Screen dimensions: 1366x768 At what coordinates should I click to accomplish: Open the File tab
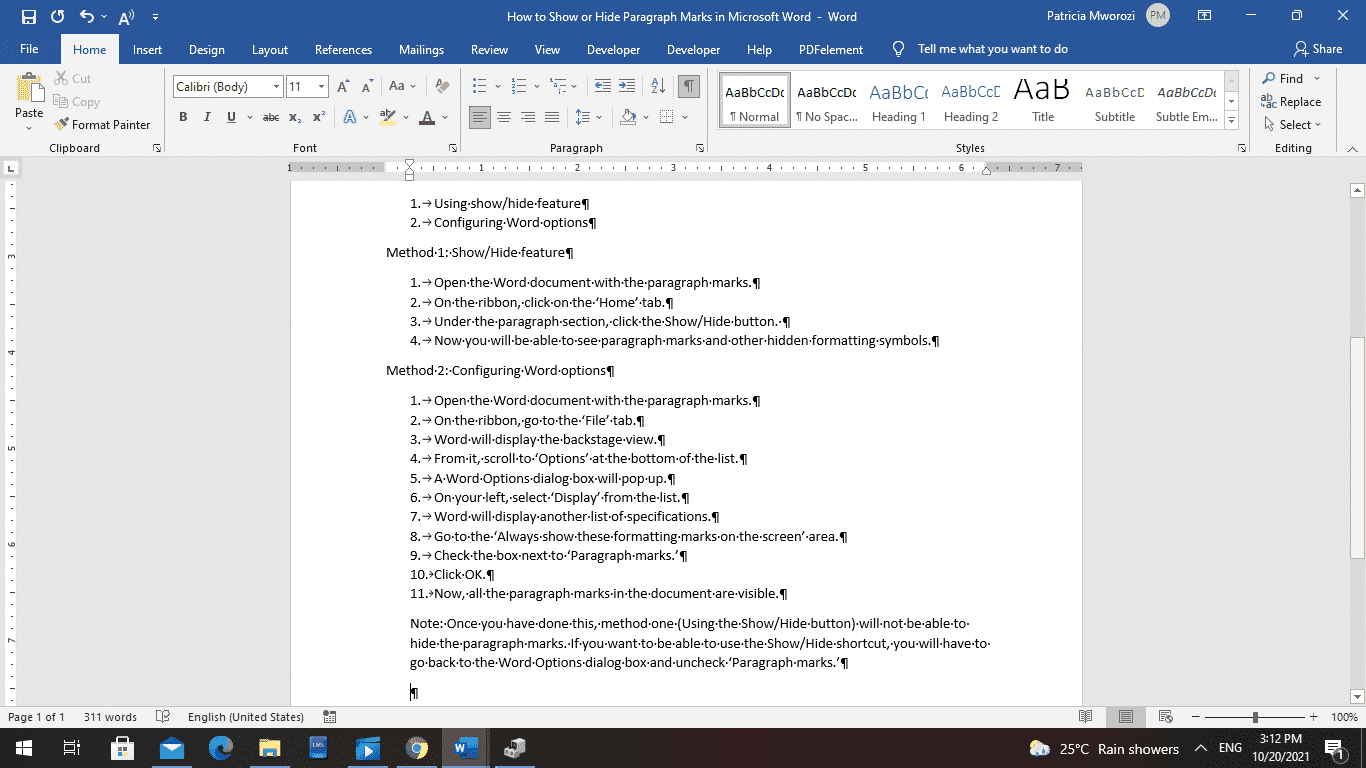[29, 50]
